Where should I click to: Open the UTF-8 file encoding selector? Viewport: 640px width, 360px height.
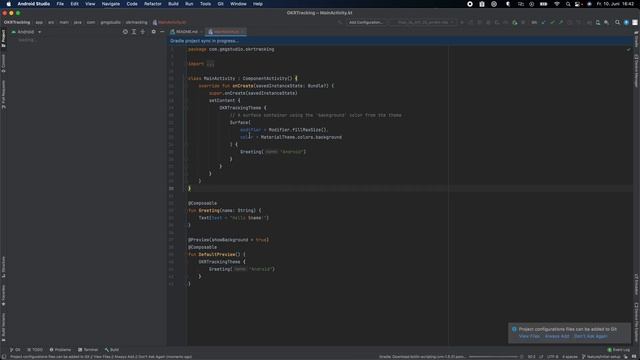(x=552, y=357)
